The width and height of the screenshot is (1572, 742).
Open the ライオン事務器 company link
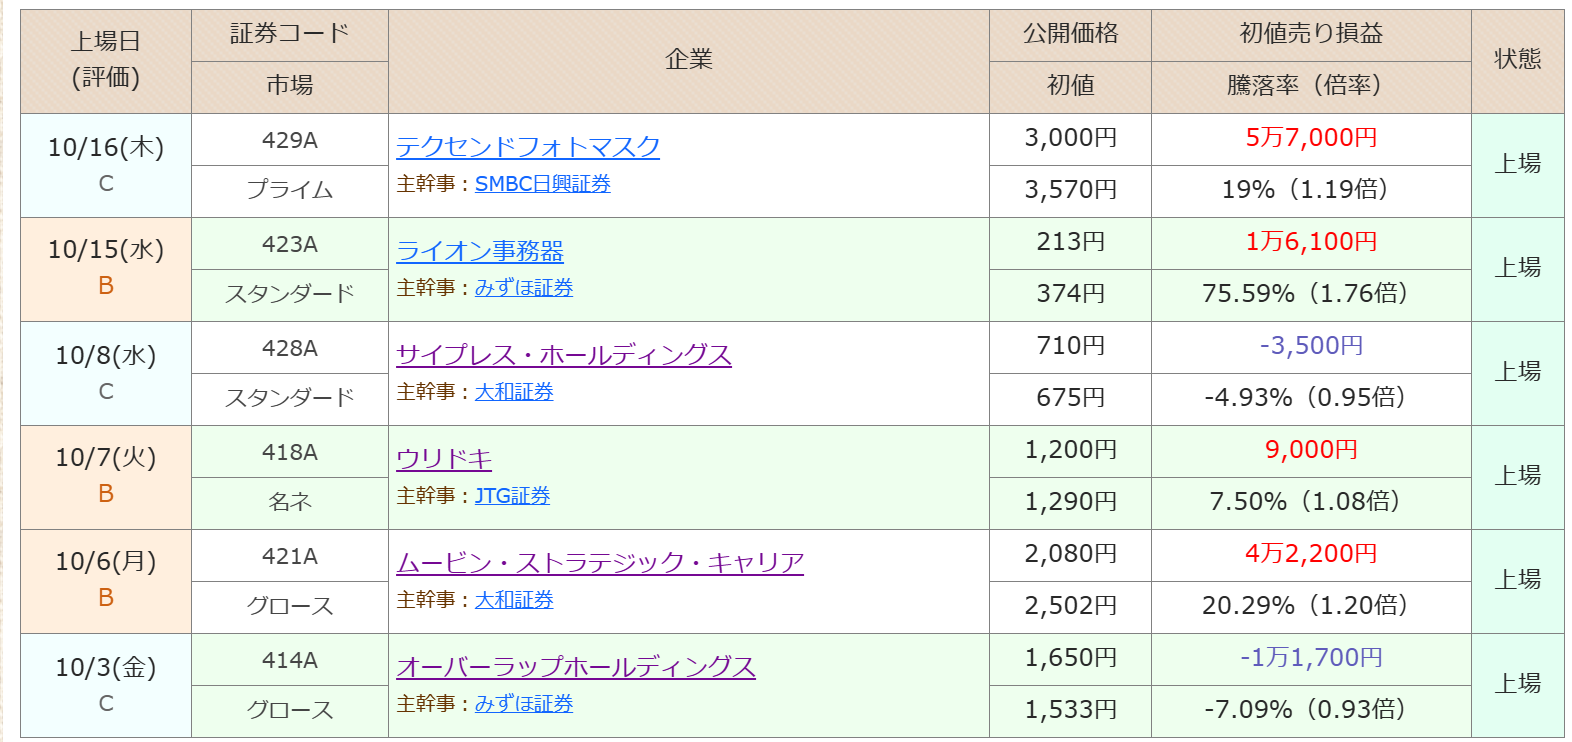(x=480, y=251)
